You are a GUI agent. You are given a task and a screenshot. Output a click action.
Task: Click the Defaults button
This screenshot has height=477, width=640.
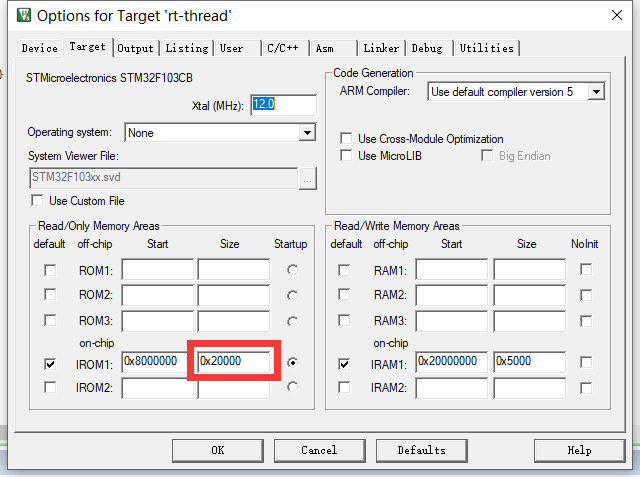421,450
